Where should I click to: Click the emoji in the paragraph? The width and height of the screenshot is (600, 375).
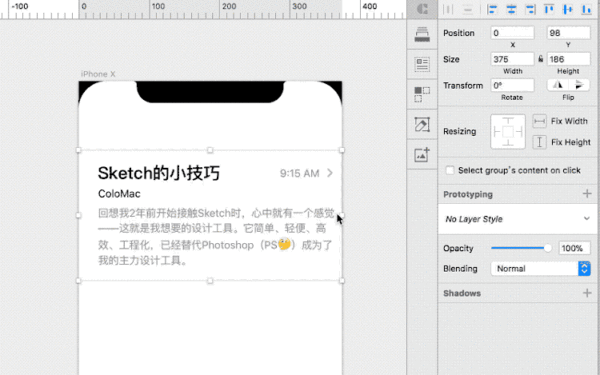click(284, 244)
